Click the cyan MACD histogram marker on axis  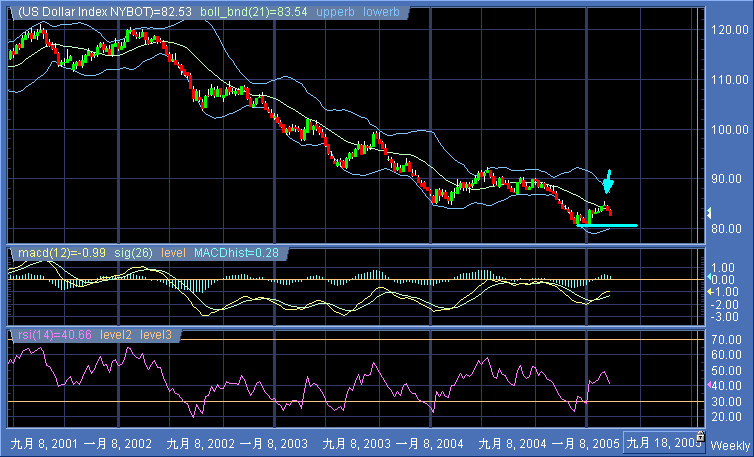click(709, 278)
